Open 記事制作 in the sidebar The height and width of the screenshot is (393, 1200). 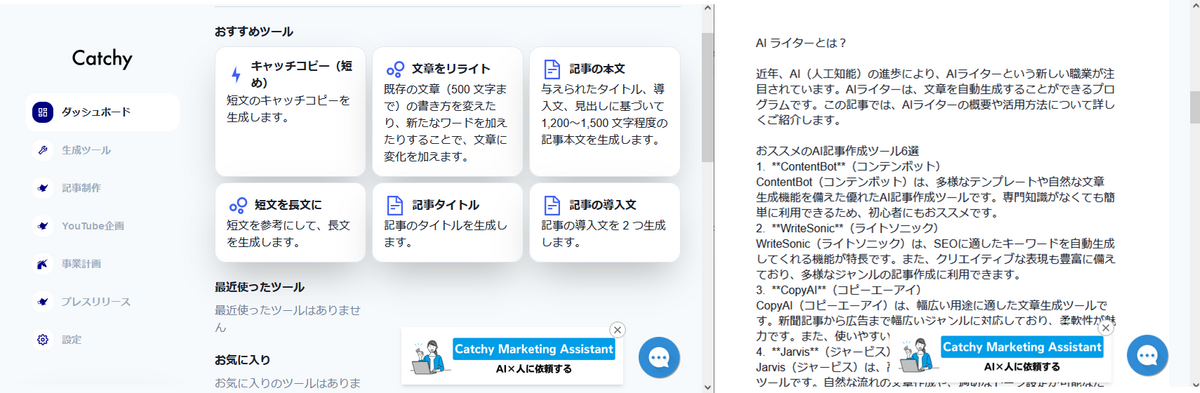coord(81,188)
